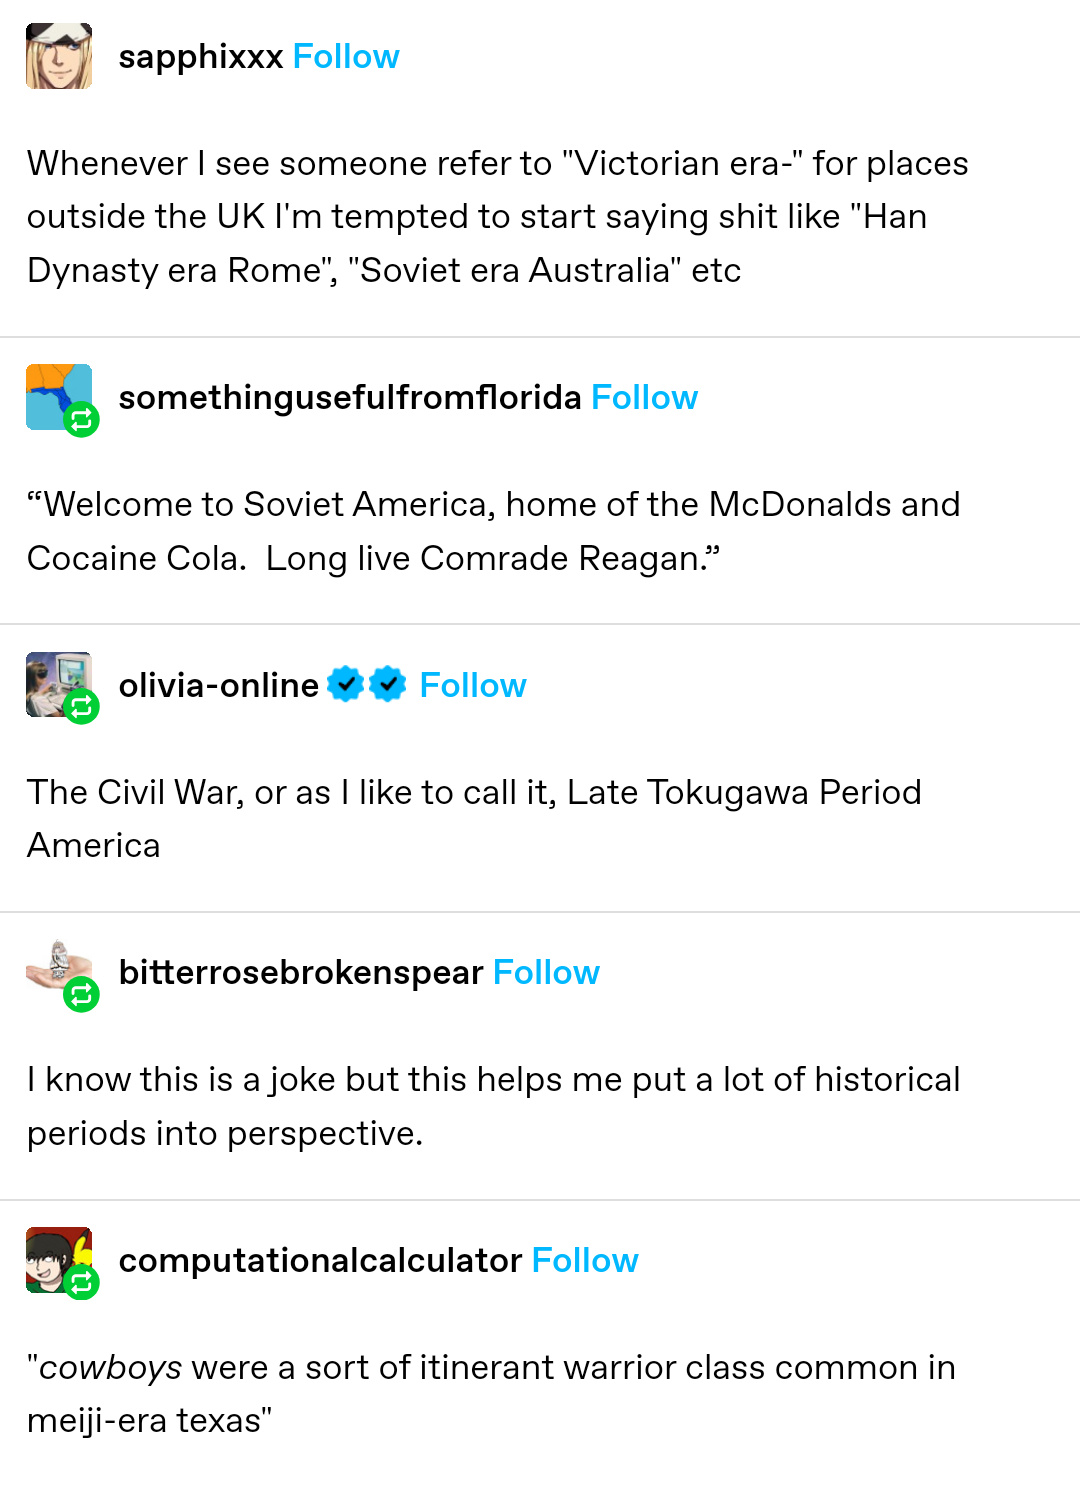Click the green reblog badge beside somethingusefulfromflorida
This screenshot has height=1488, width=1080.
[81, 420]
